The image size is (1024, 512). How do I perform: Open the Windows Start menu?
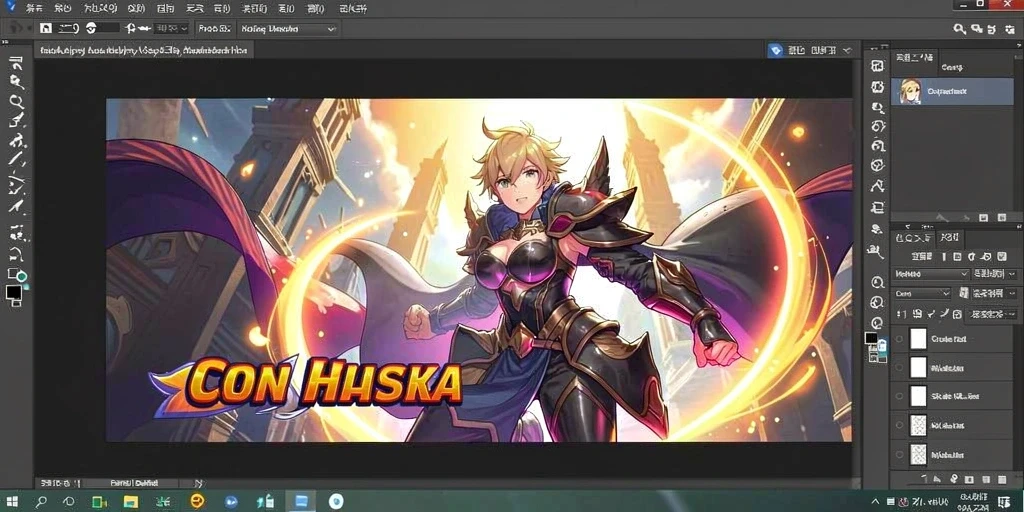coord(12,502)
